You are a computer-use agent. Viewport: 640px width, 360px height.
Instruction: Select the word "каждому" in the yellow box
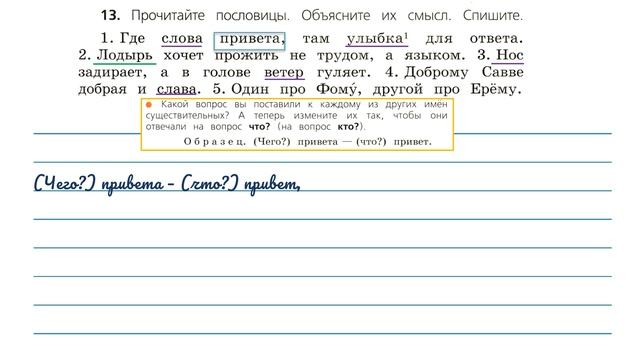[x=340, y=105]
